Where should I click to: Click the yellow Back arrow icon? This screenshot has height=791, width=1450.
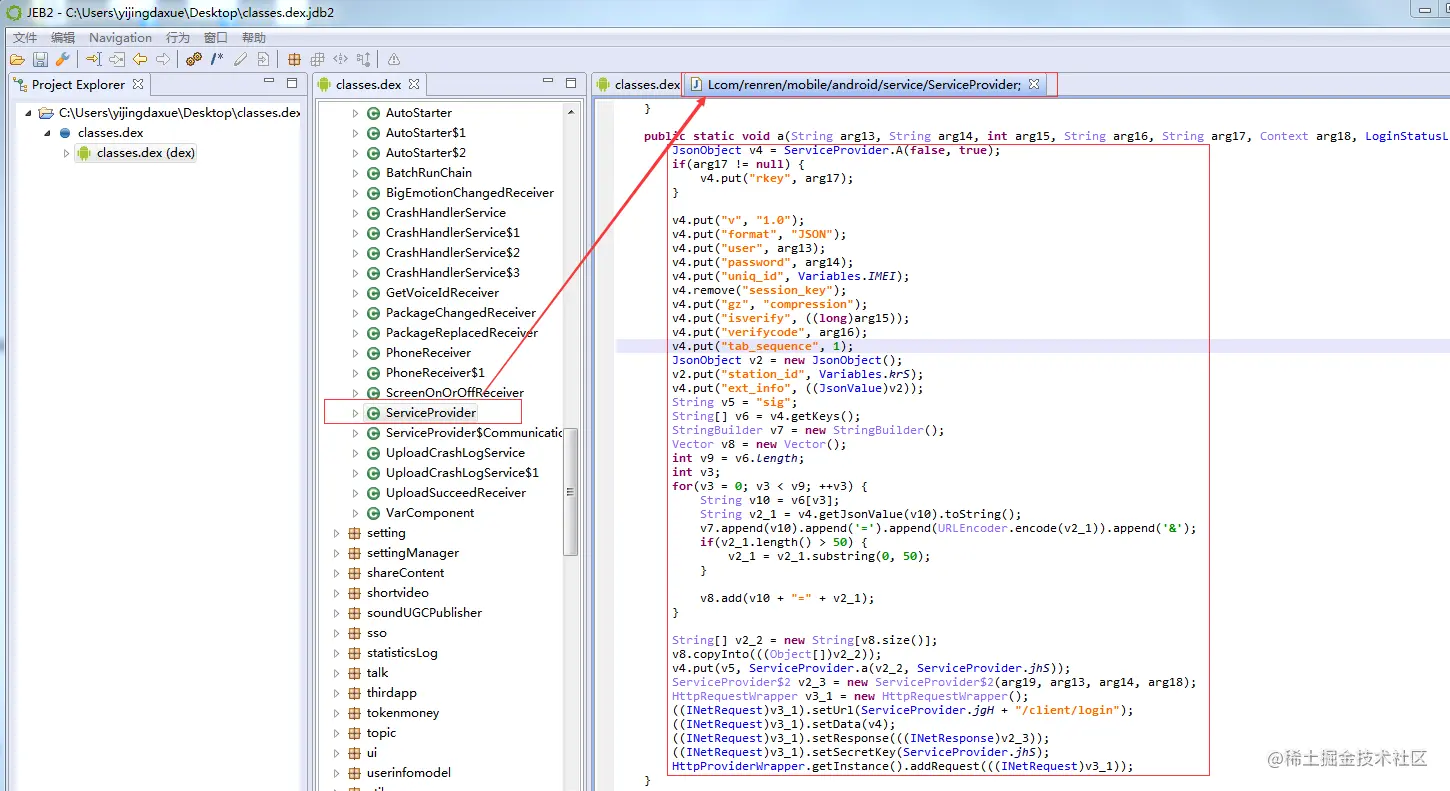pyautogui.click(x=140, y=60)
